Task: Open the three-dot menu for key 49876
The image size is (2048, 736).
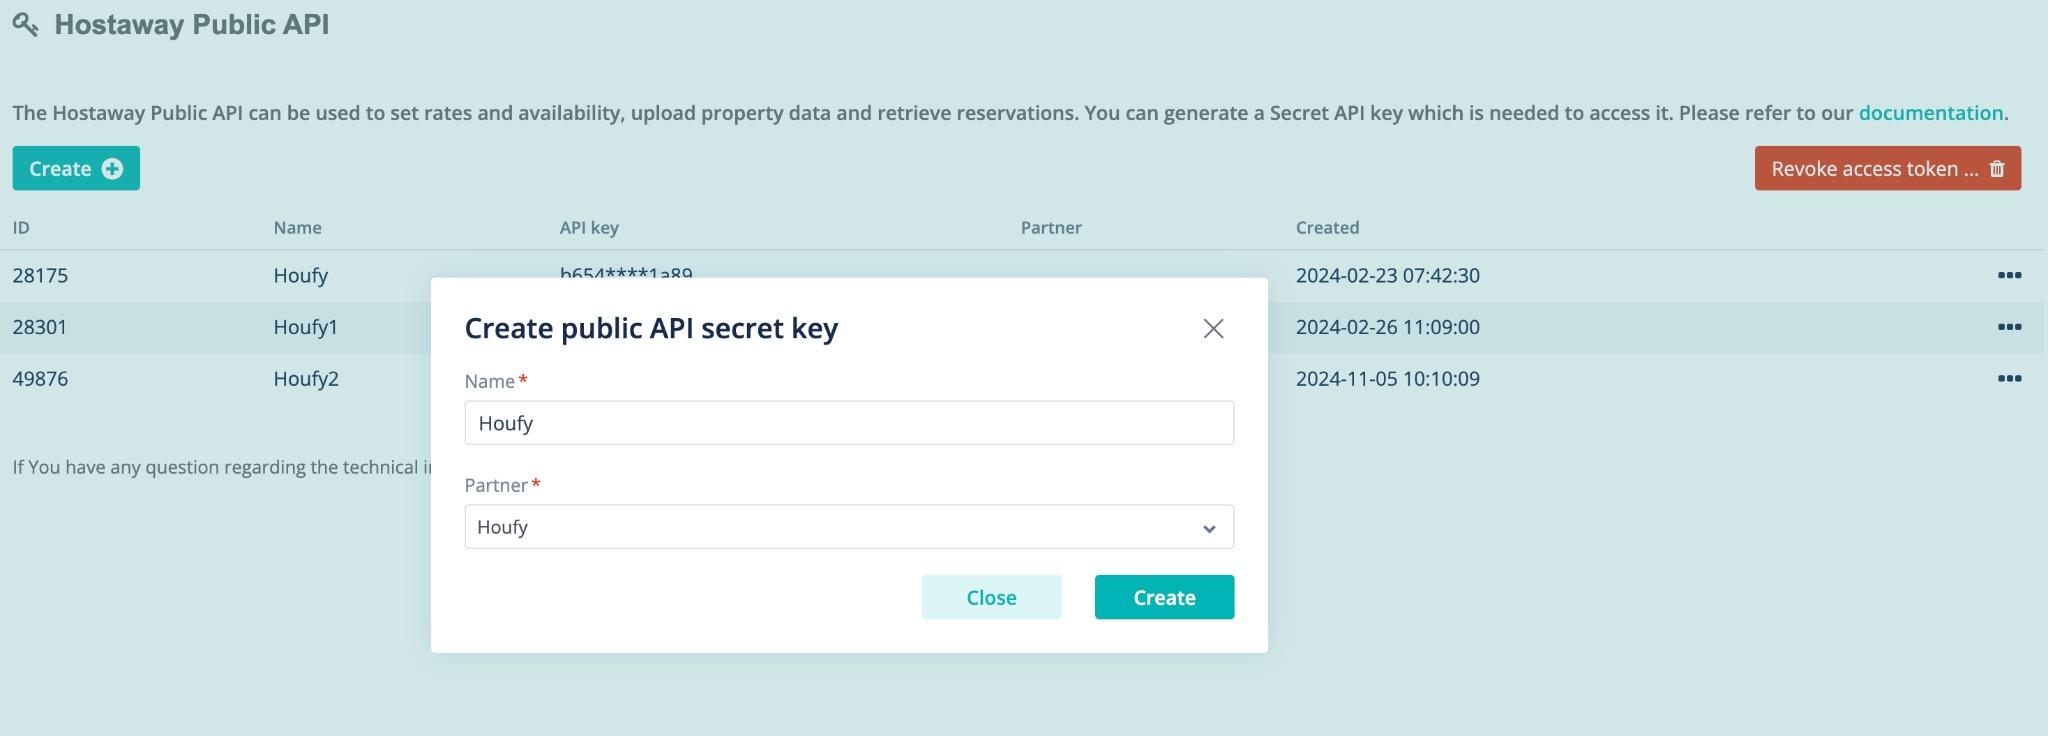Action: coord(2009,379)
